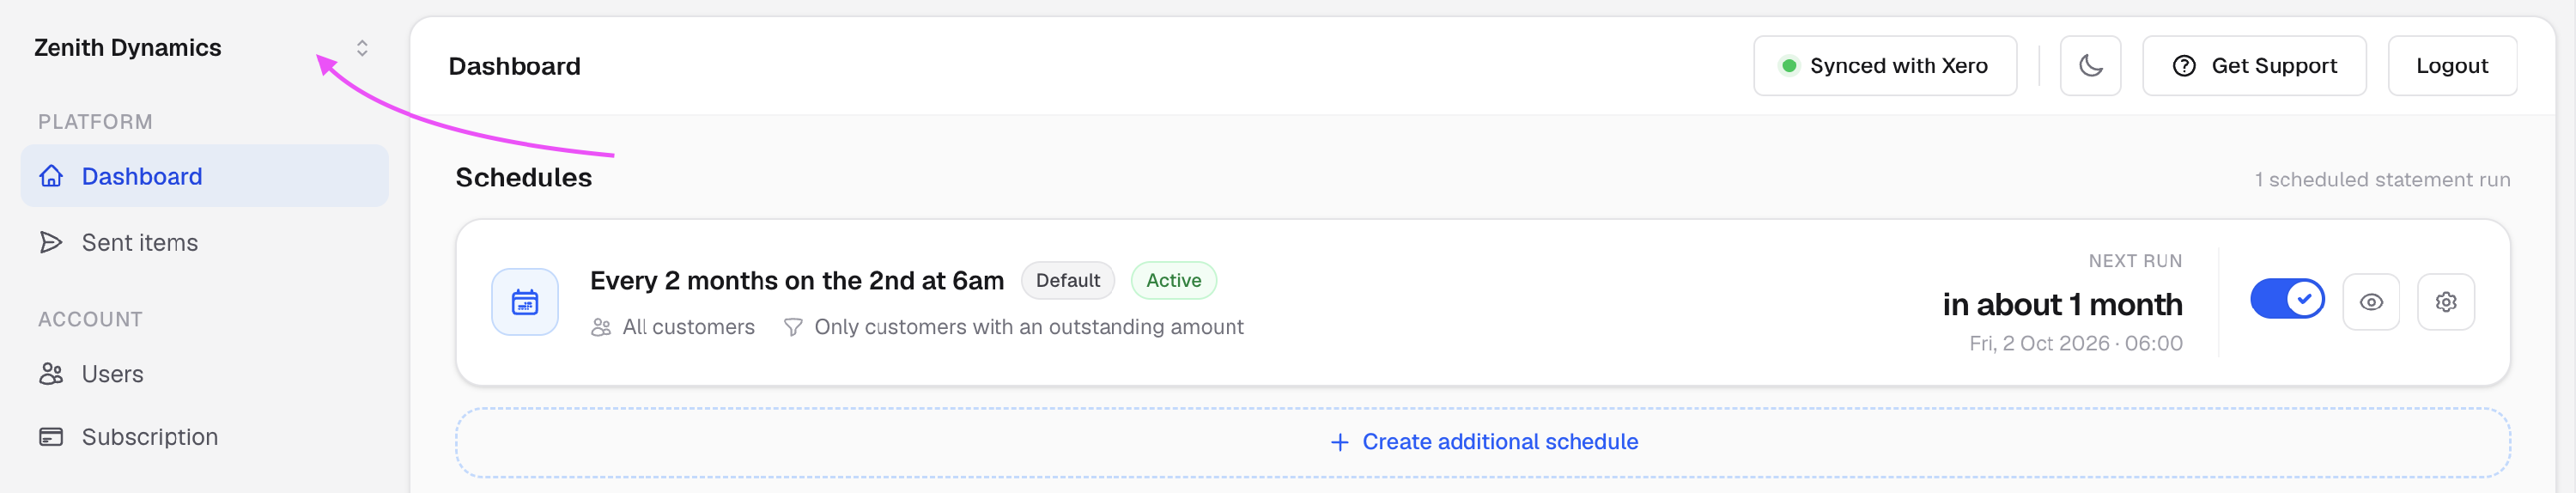
Task: Click the Sent items paper-plane icon
Action: 51,242
